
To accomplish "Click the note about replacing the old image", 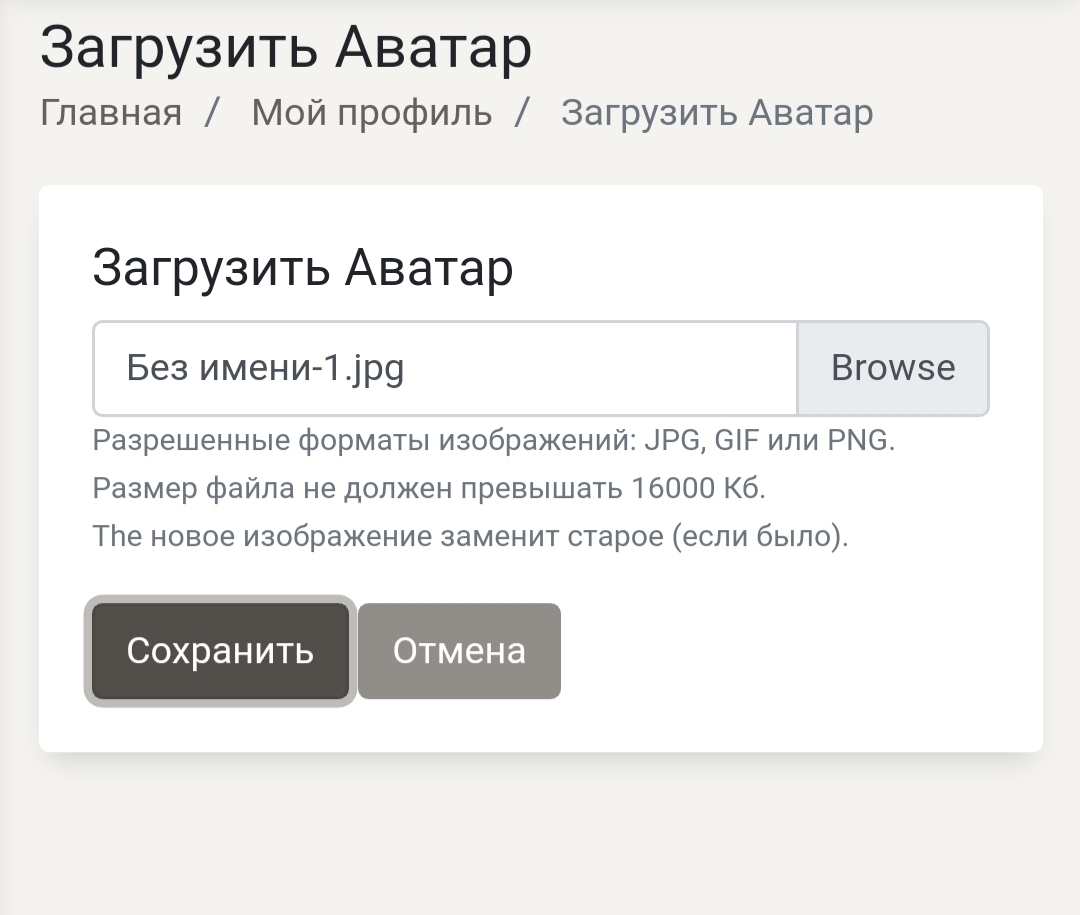I will (470, 536).
